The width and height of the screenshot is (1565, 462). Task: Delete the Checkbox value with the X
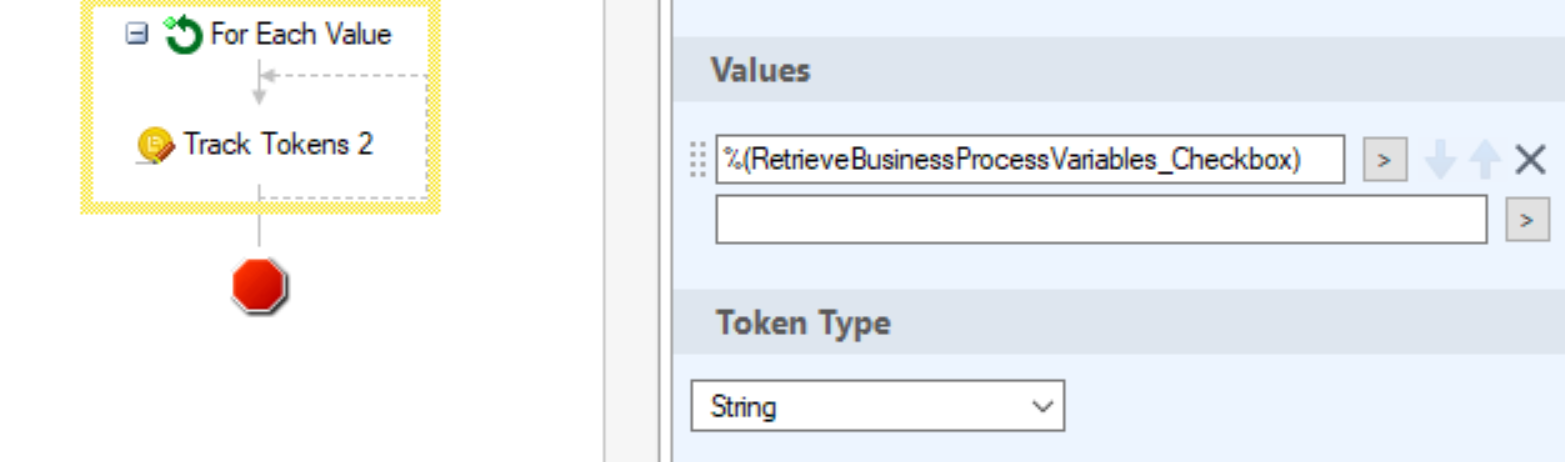pyautogui.click(x=1530, y=160)
